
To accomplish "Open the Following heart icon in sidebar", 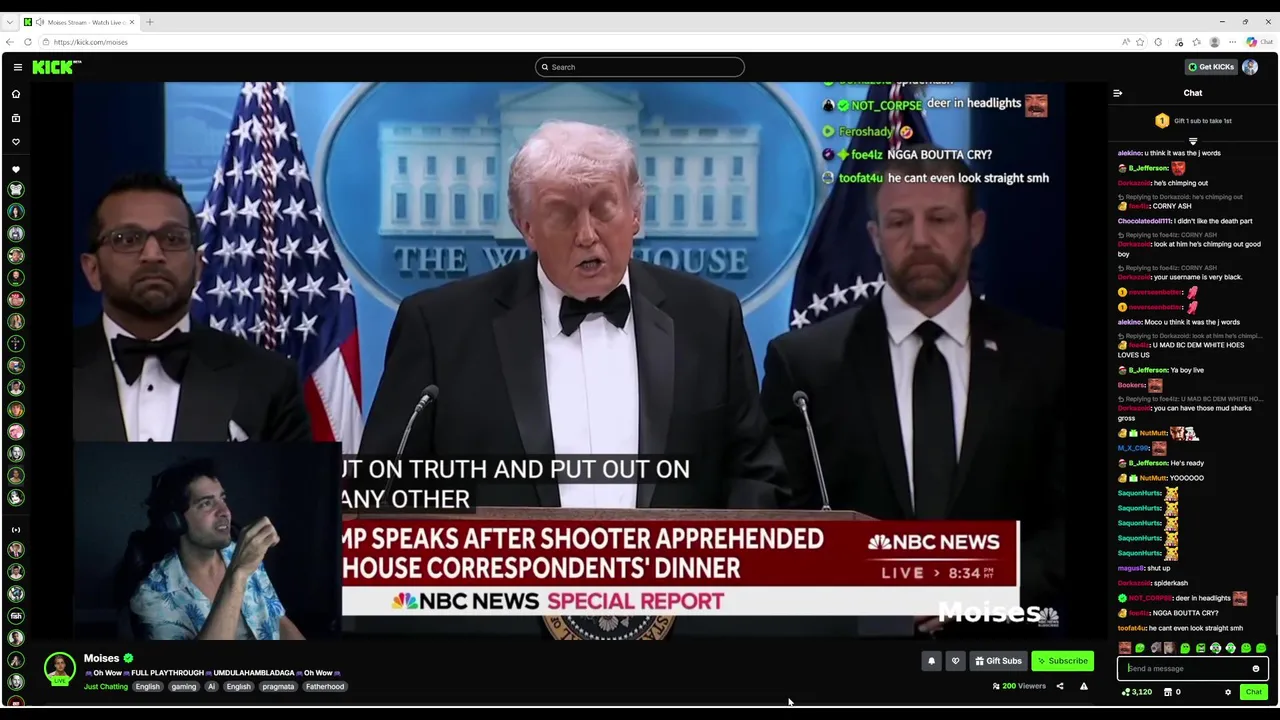I will [x=16, y=142].
